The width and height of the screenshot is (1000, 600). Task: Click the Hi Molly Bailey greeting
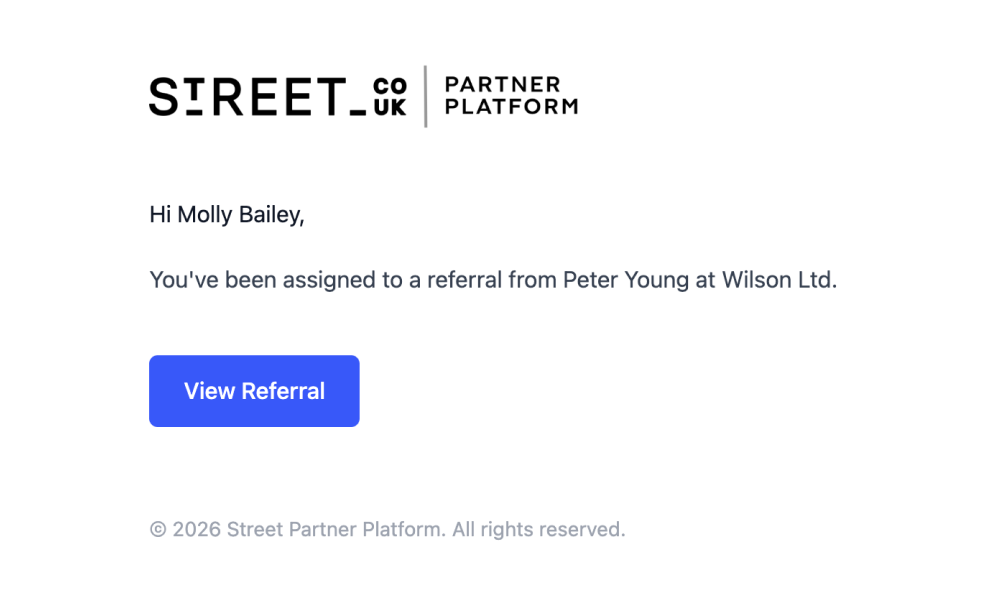point(226,214)
